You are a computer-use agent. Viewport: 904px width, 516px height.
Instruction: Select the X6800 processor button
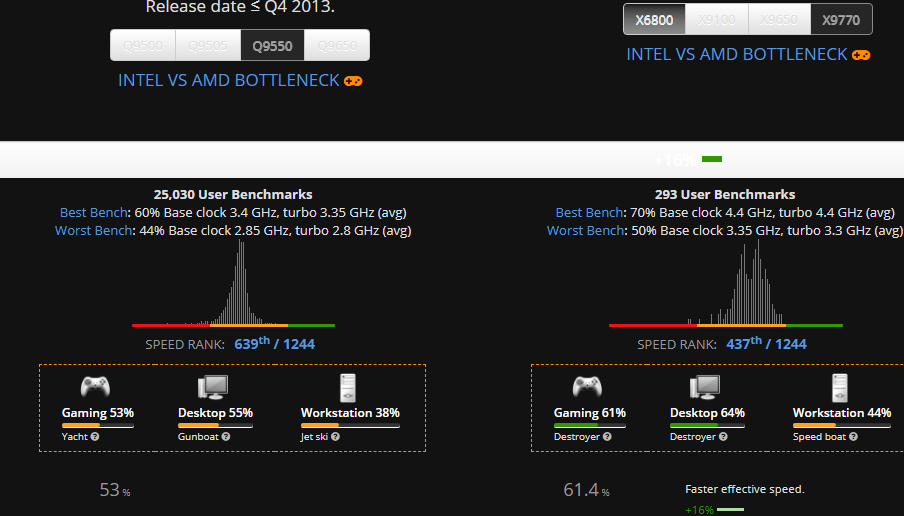click(x=654, y=20)
